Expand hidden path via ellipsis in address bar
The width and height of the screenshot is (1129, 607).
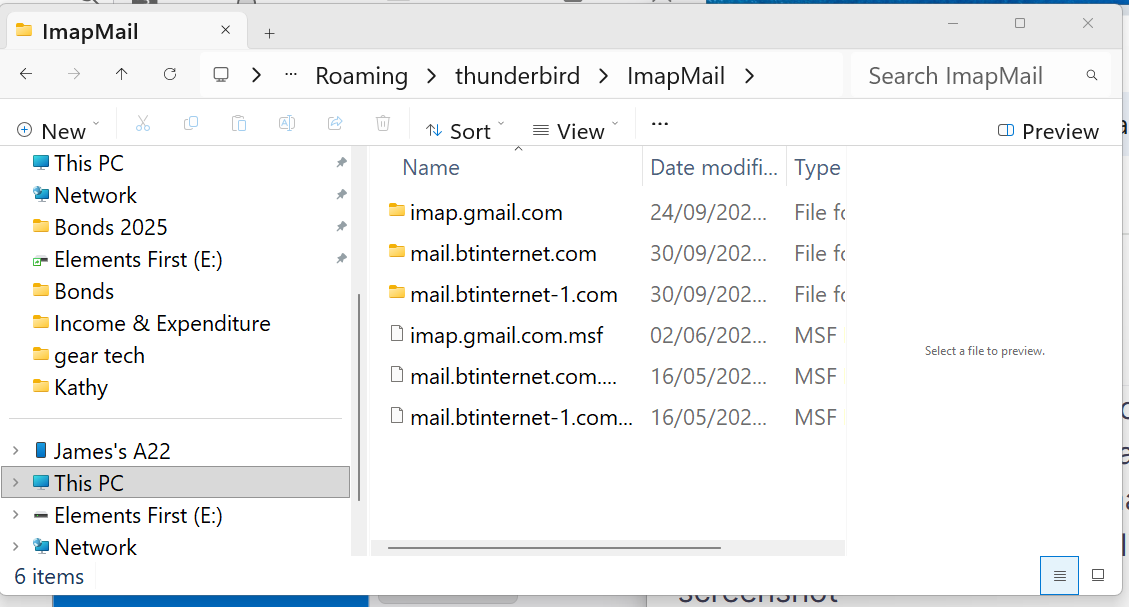(291, 74)
